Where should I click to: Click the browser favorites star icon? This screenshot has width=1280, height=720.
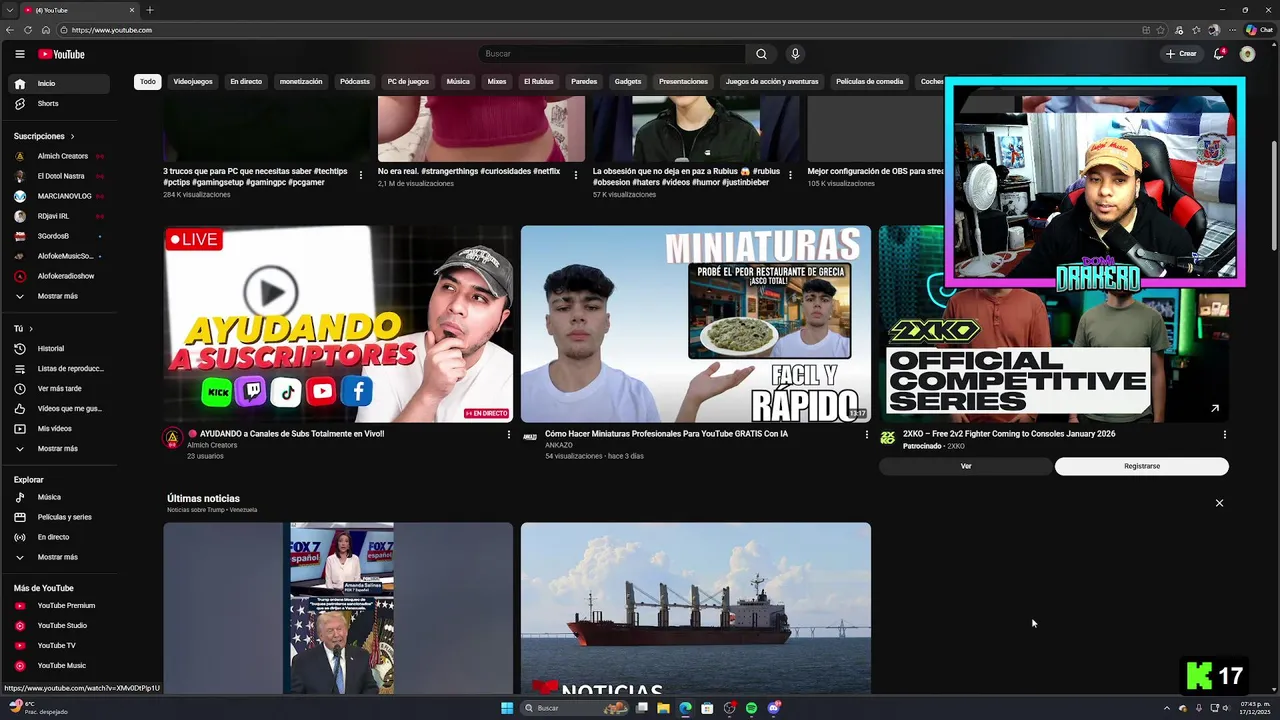[x=1161, y=30]
